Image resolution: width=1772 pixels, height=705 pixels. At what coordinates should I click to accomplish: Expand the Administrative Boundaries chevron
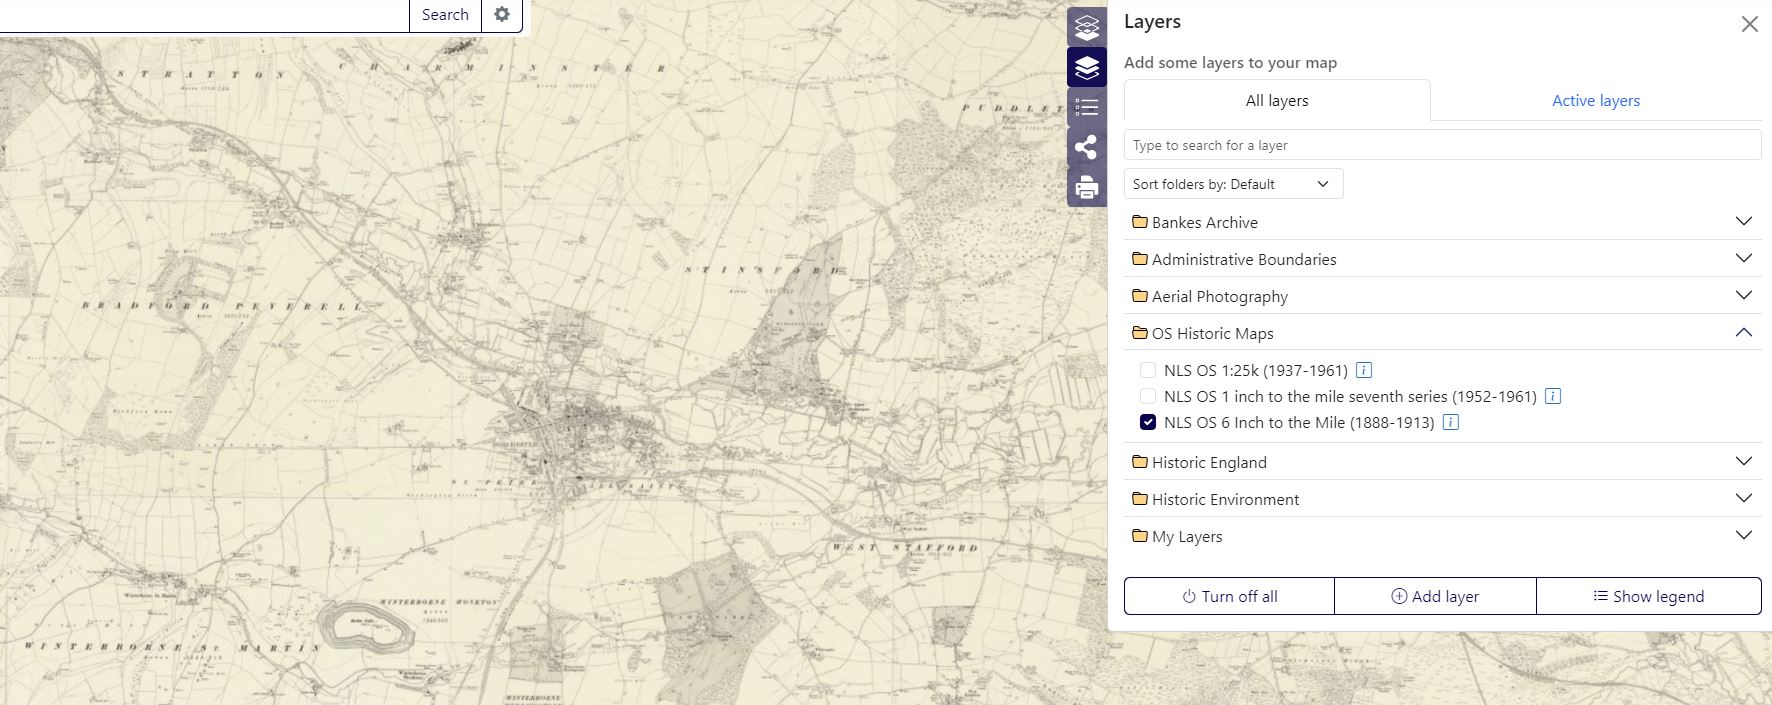coord(1744,258)
